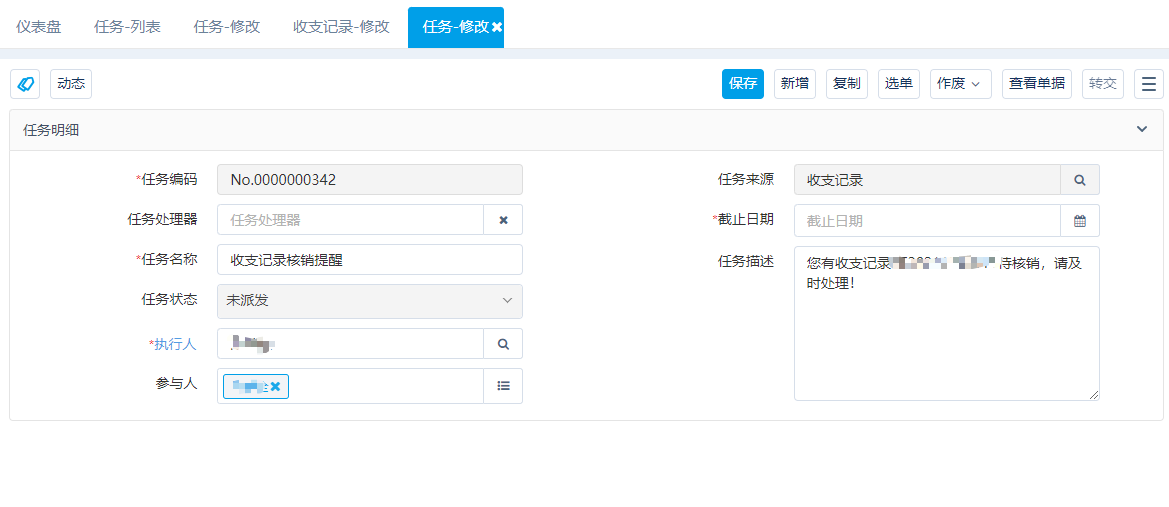
Task: Click the 任务描述 text area
Action: point(947,324)
